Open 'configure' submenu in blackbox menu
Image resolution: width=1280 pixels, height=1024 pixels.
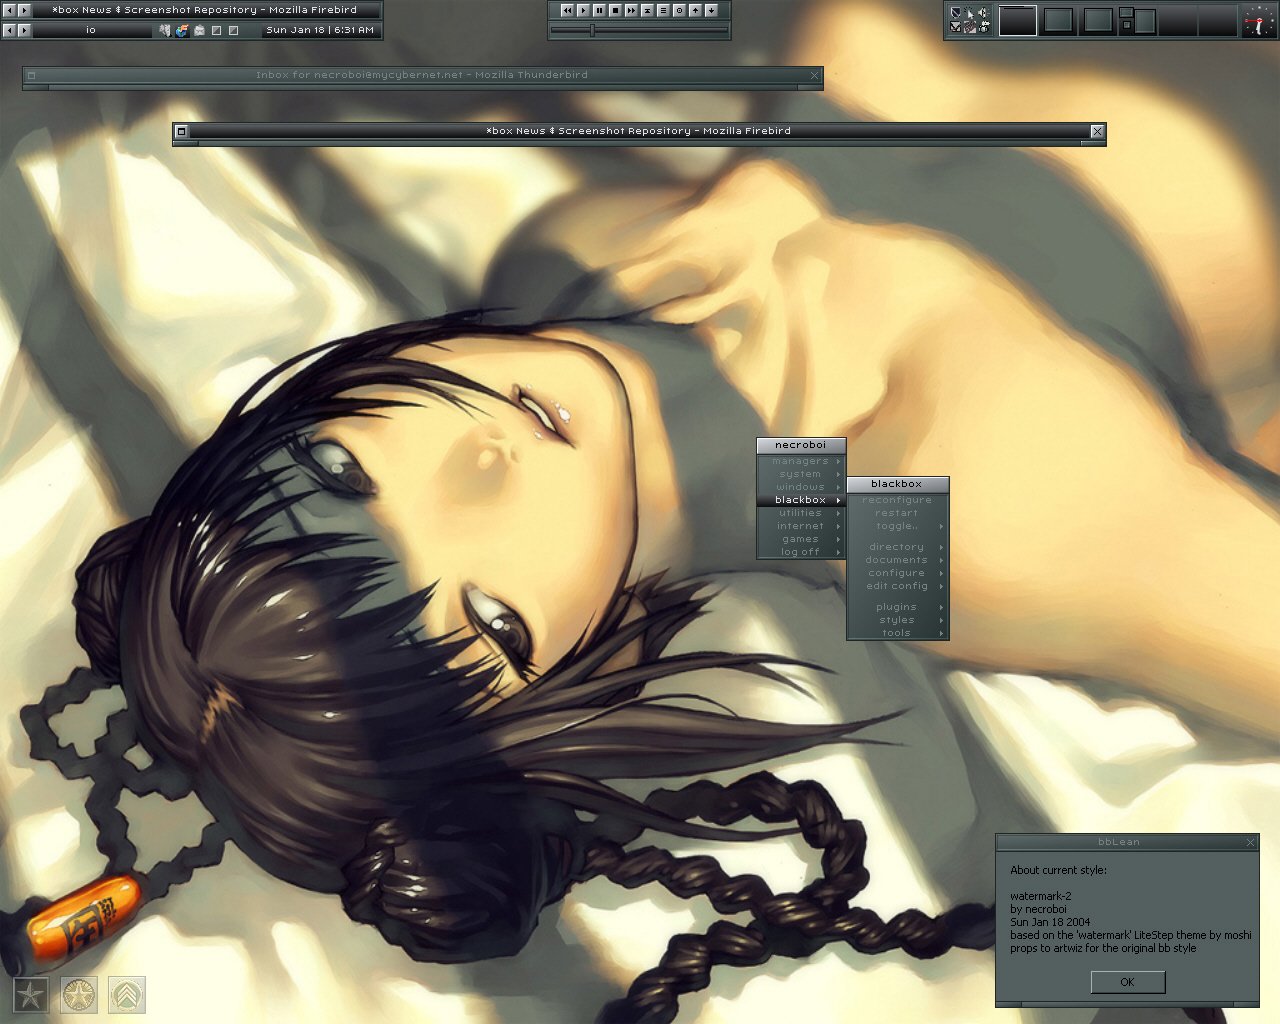(897, 573)
